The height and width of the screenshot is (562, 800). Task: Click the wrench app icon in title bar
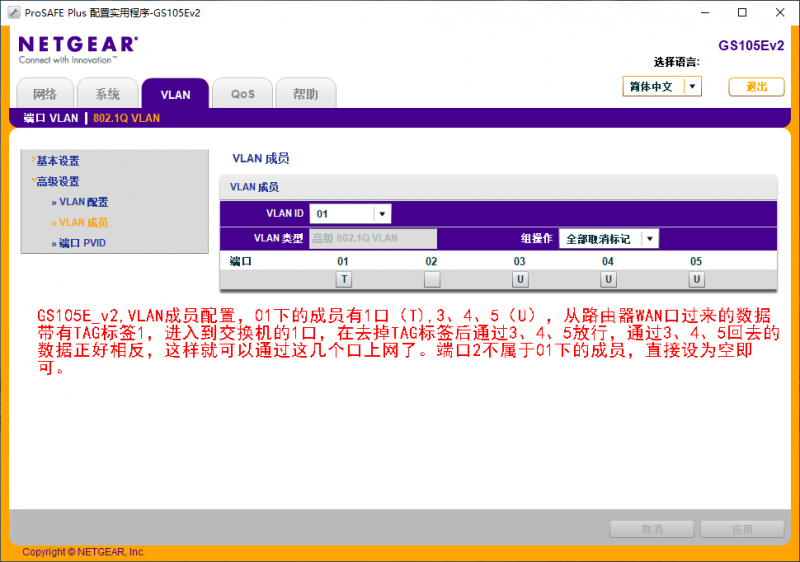coord(14,13)
